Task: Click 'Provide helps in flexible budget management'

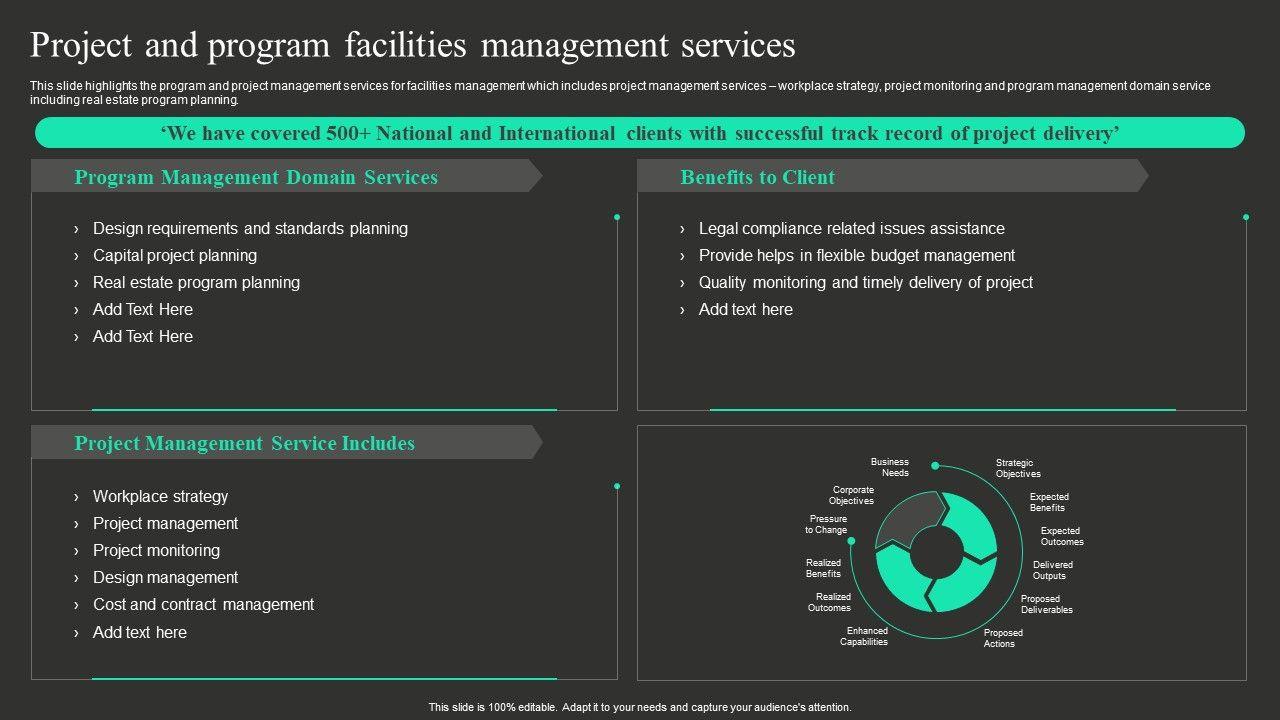Action: (857, 255)
